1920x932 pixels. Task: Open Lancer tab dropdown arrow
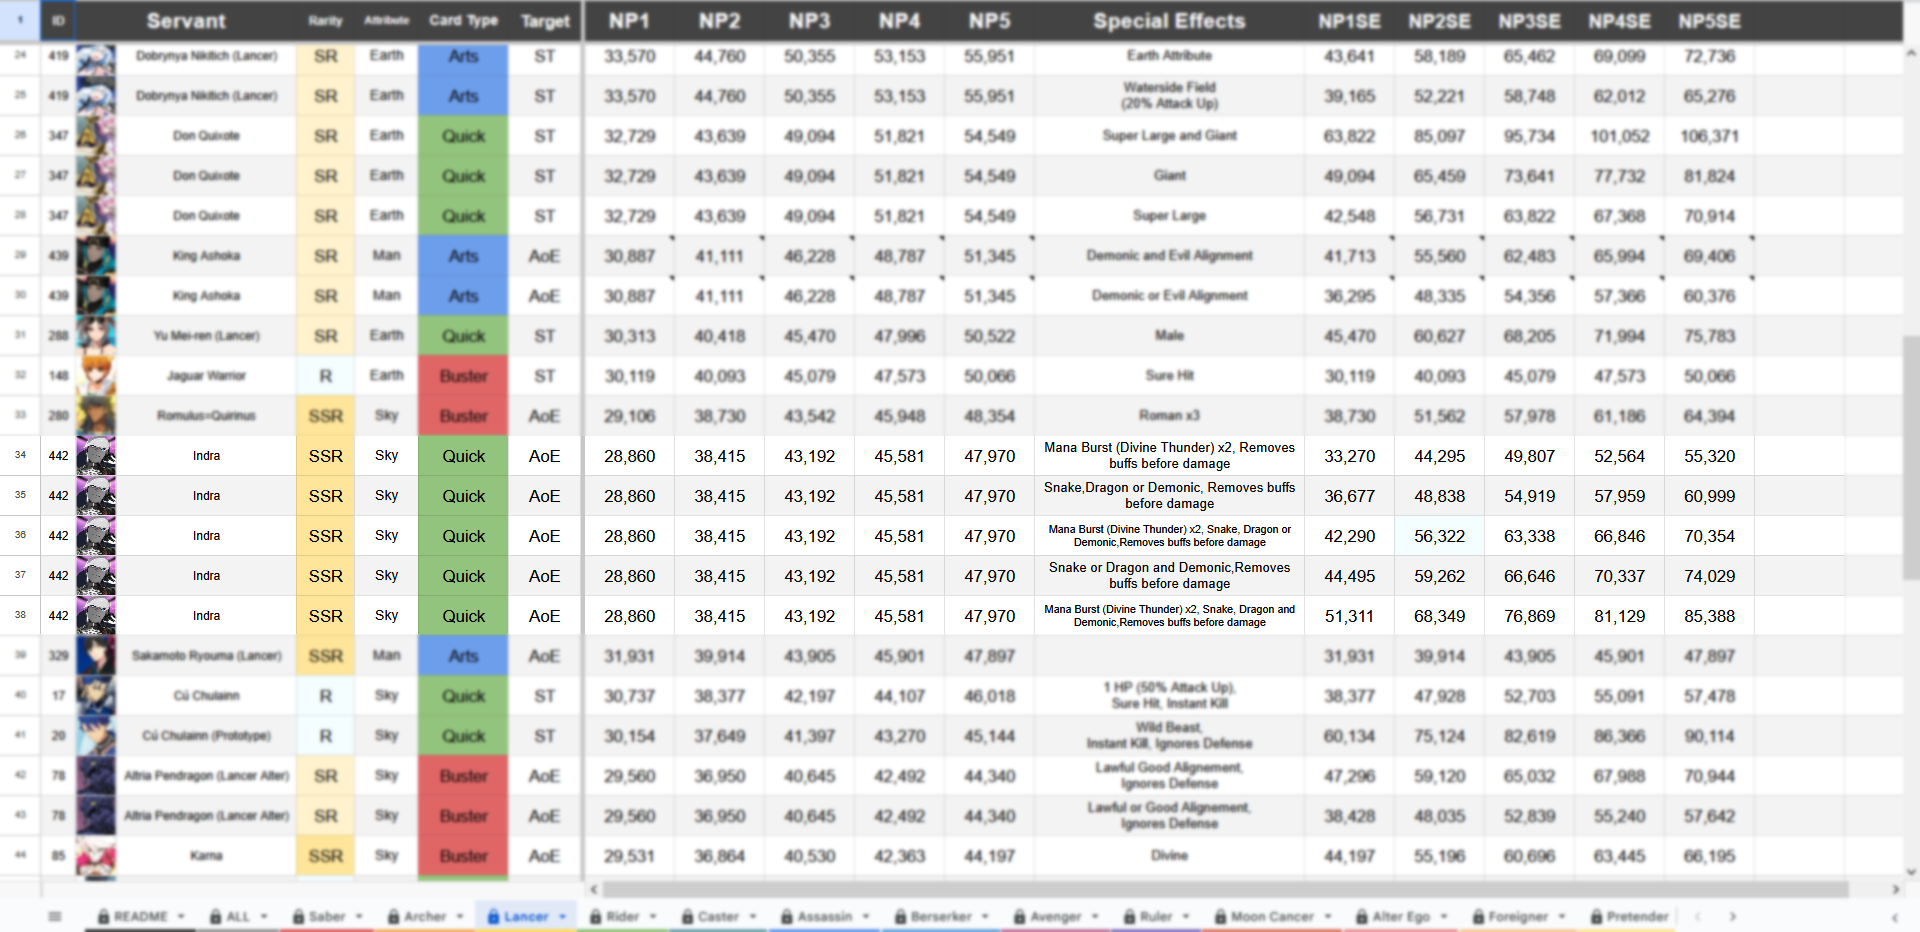tap(562, 917)
